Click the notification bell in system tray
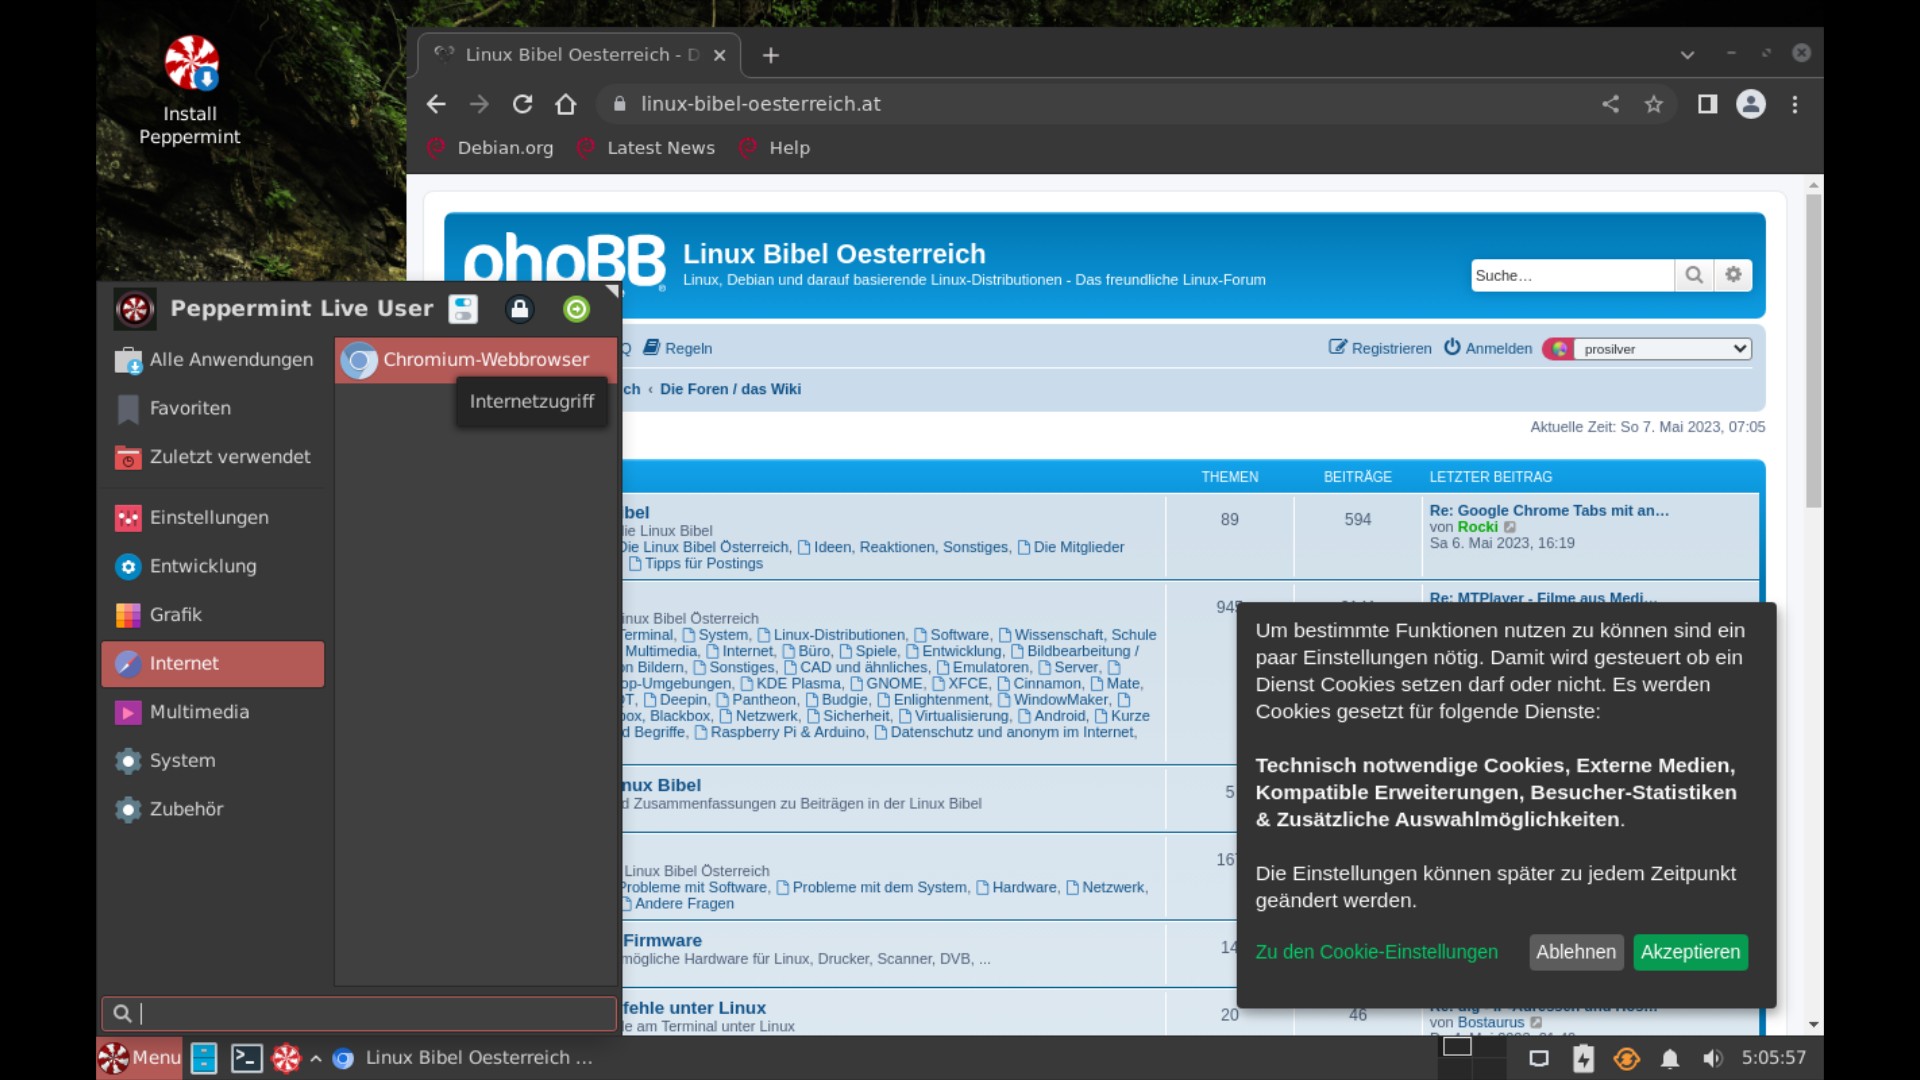The image size is (1920, 1080). 1669,1058
